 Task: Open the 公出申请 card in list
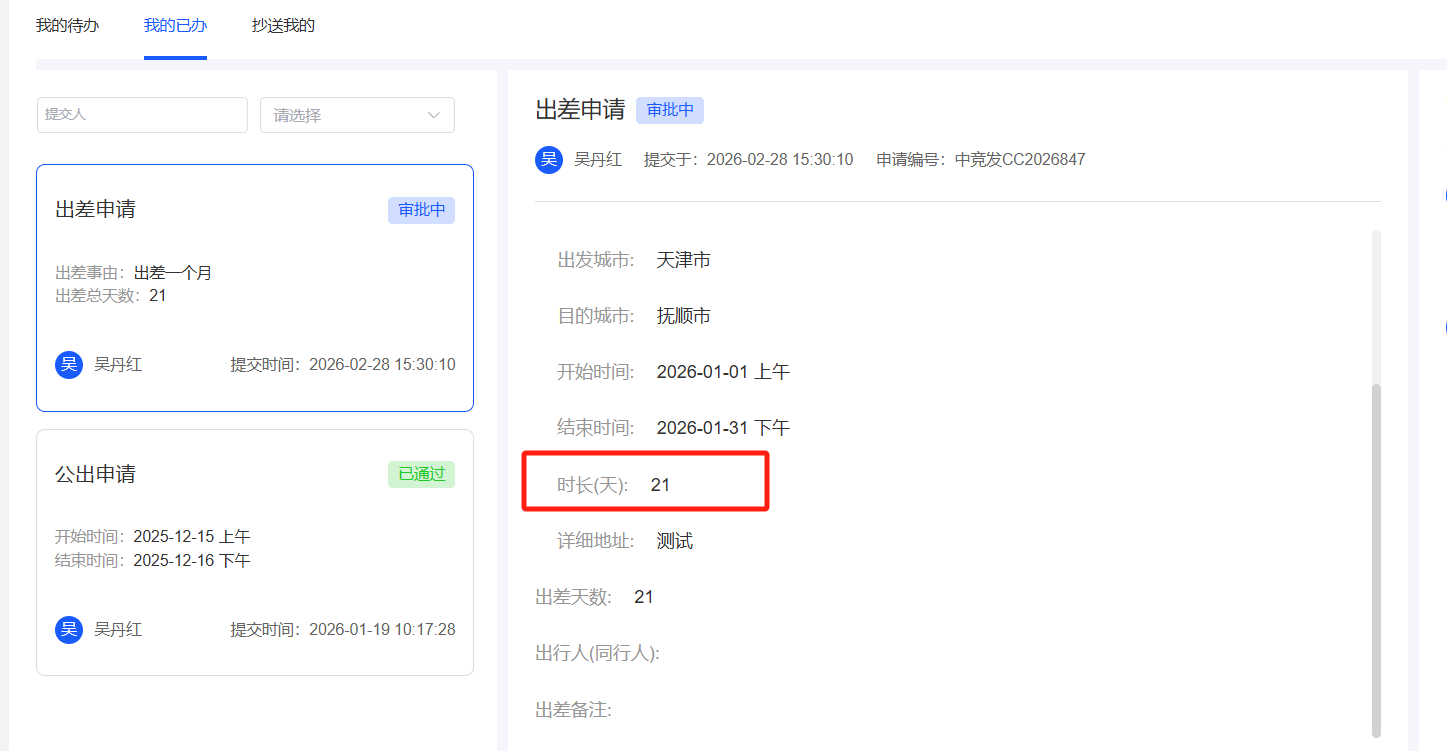click(x=255, y=552)
